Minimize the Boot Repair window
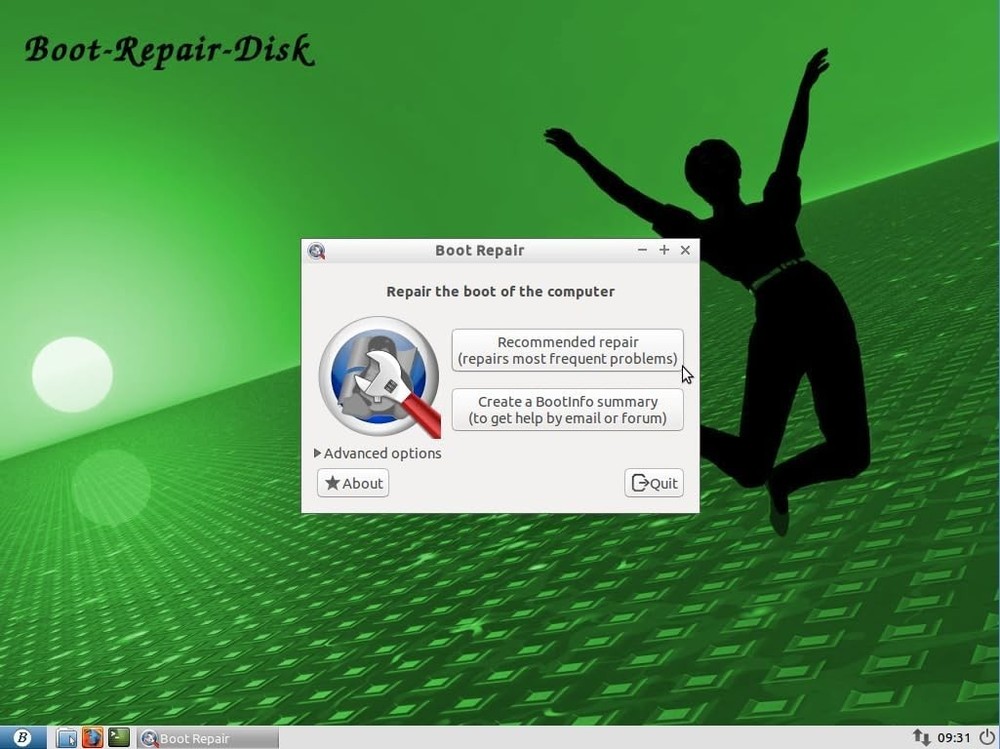Image resolution: width=1000 pixels, height=749 pixels. 642,250
